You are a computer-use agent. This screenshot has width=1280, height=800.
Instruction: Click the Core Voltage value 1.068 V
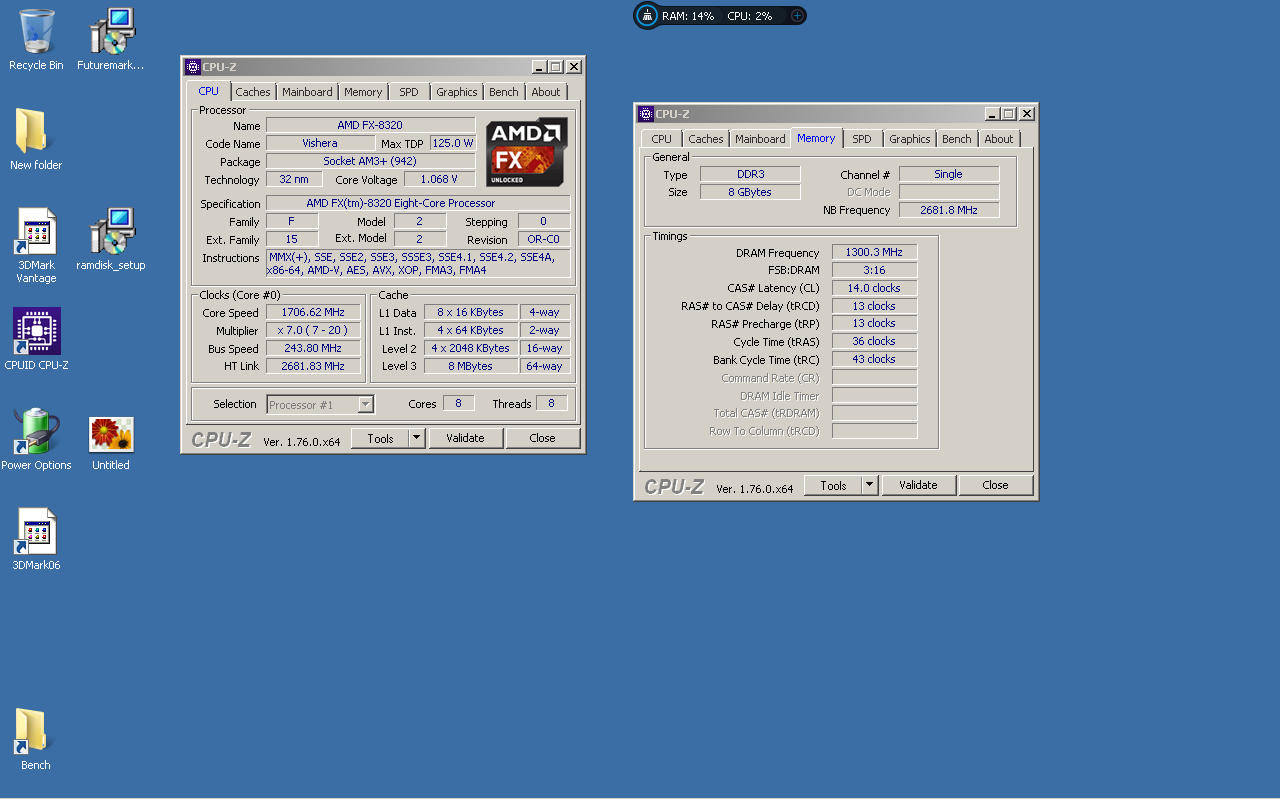point(440,179)
